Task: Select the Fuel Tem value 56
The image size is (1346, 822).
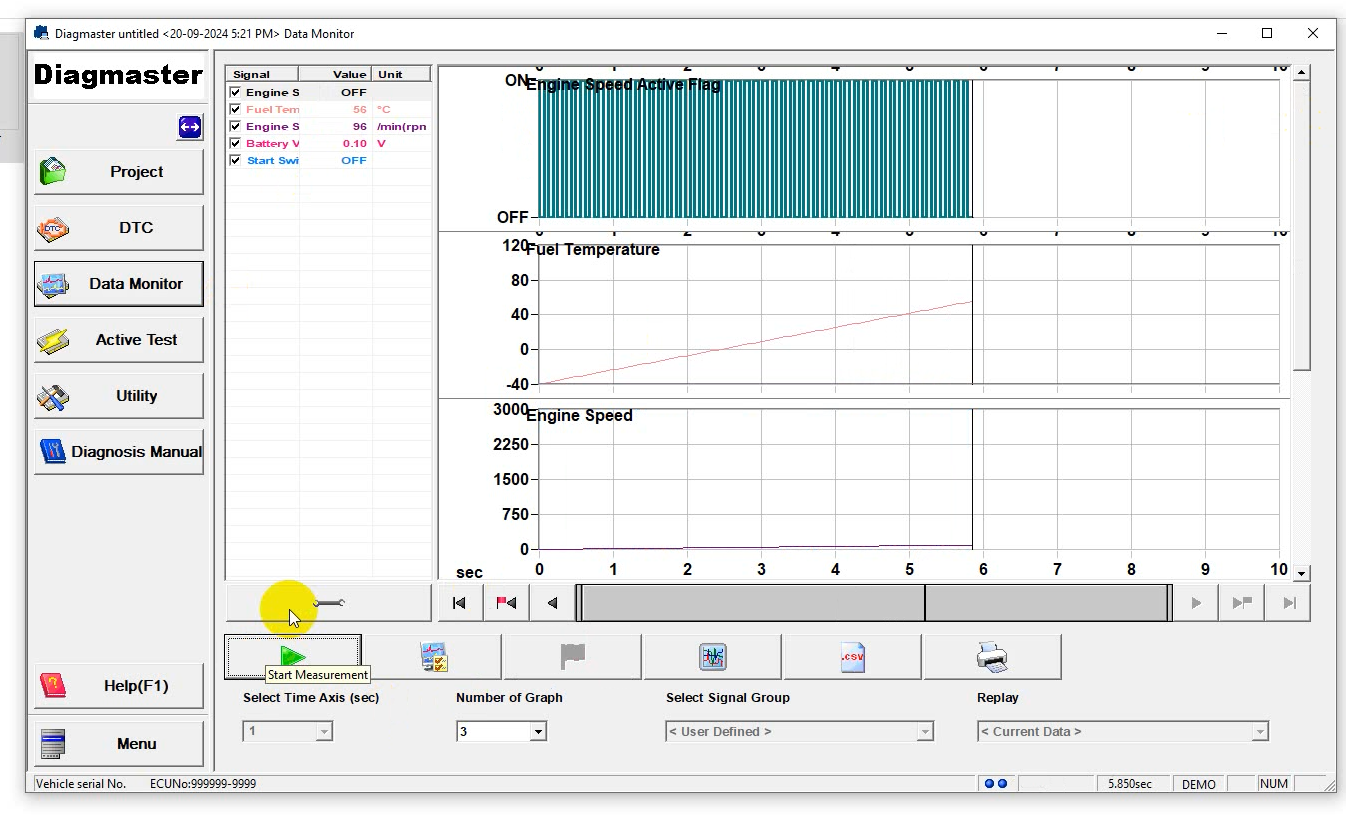Action: 359,109
